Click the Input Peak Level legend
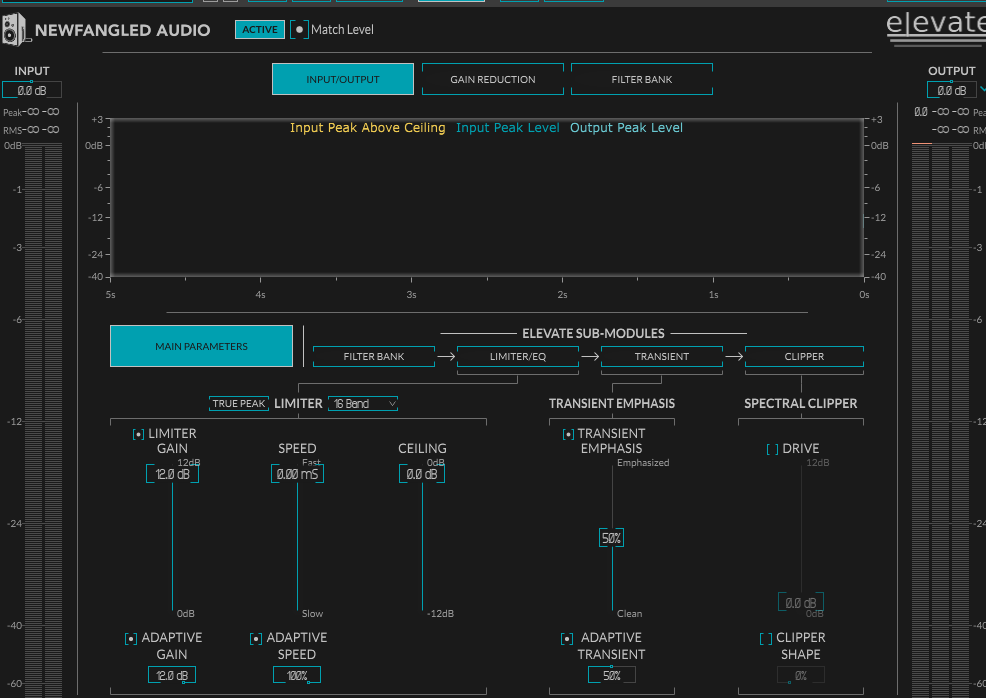The height and width of the screenshot is (698, 986). point(507,128)
